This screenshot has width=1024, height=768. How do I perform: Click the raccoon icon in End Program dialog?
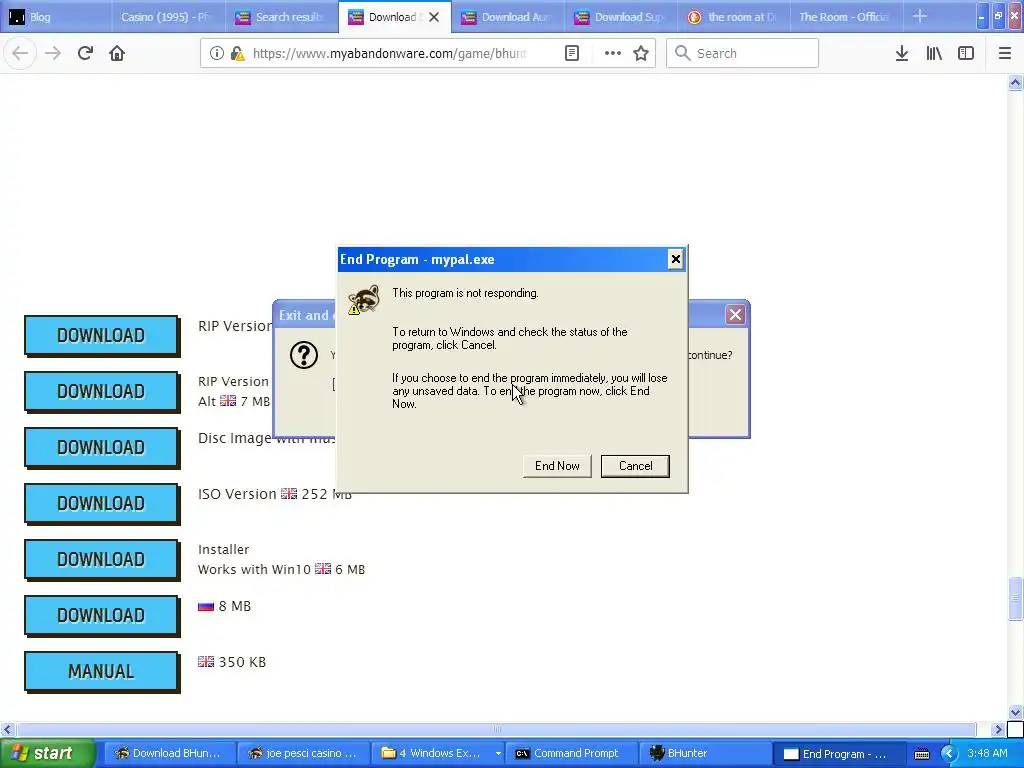tap(364, 299)
